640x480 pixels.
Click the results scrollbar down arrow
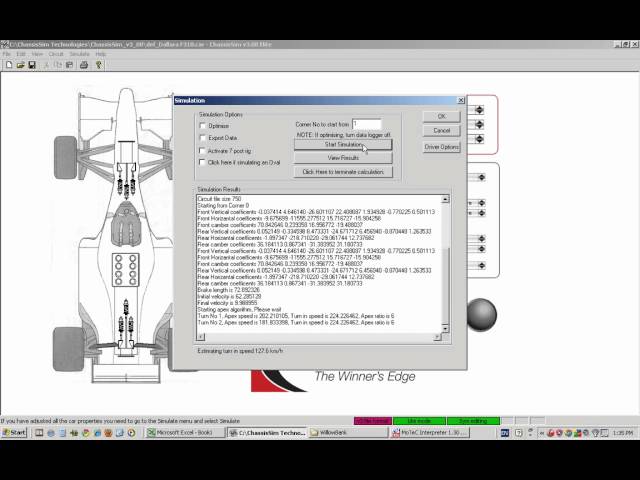(x=445, y=328)
